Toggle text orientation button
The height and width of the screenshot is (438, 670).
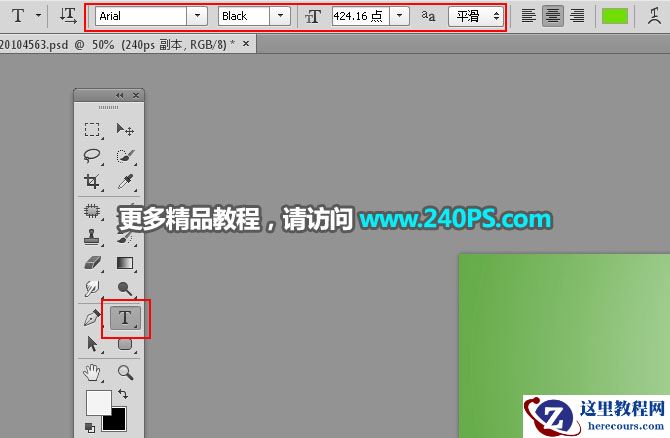coord(68,16)
